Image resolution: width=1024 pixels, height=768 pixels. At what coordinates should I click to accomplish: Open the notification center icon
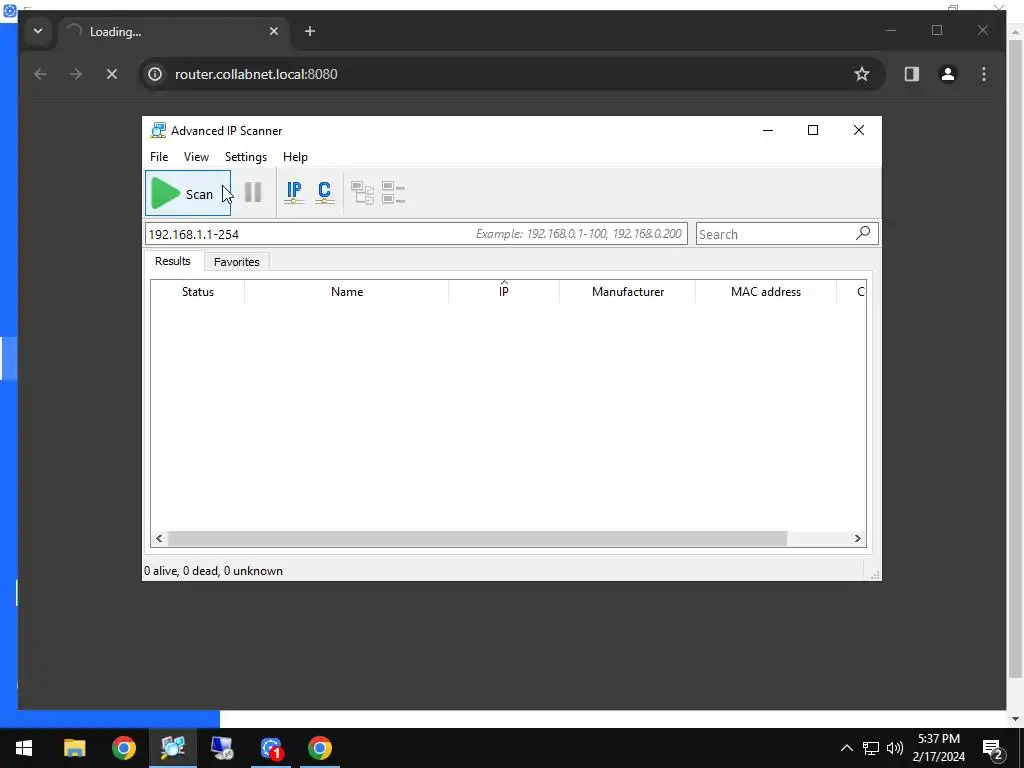[x=993, y=748]
